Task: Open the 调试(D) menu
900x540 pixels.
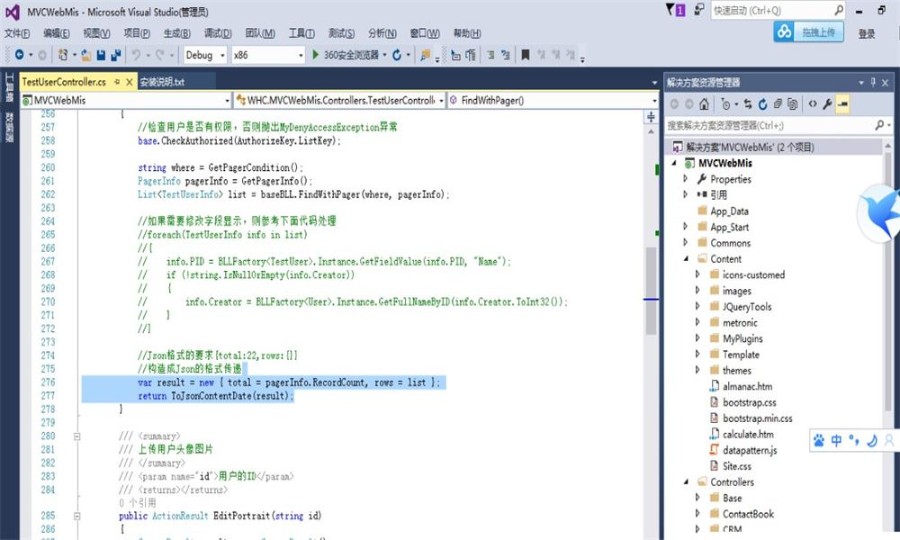Action: (x=217, y=33)
